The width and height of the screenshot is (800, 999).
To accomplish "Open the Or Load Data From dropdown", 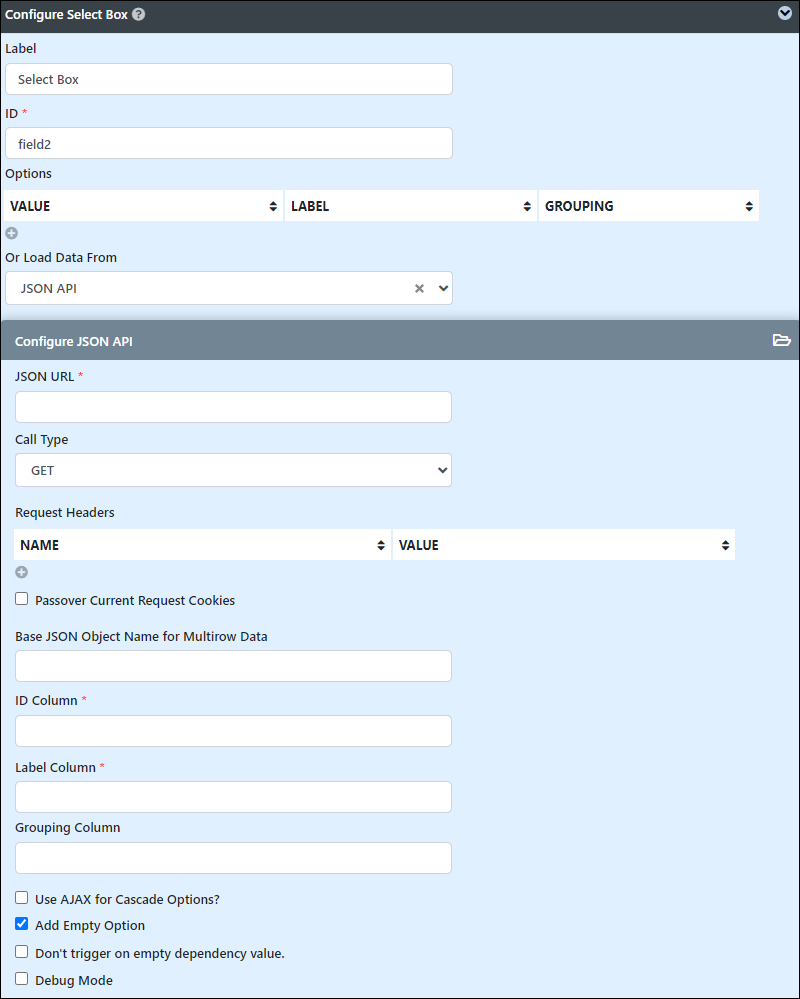I will [x=229, y=289].
